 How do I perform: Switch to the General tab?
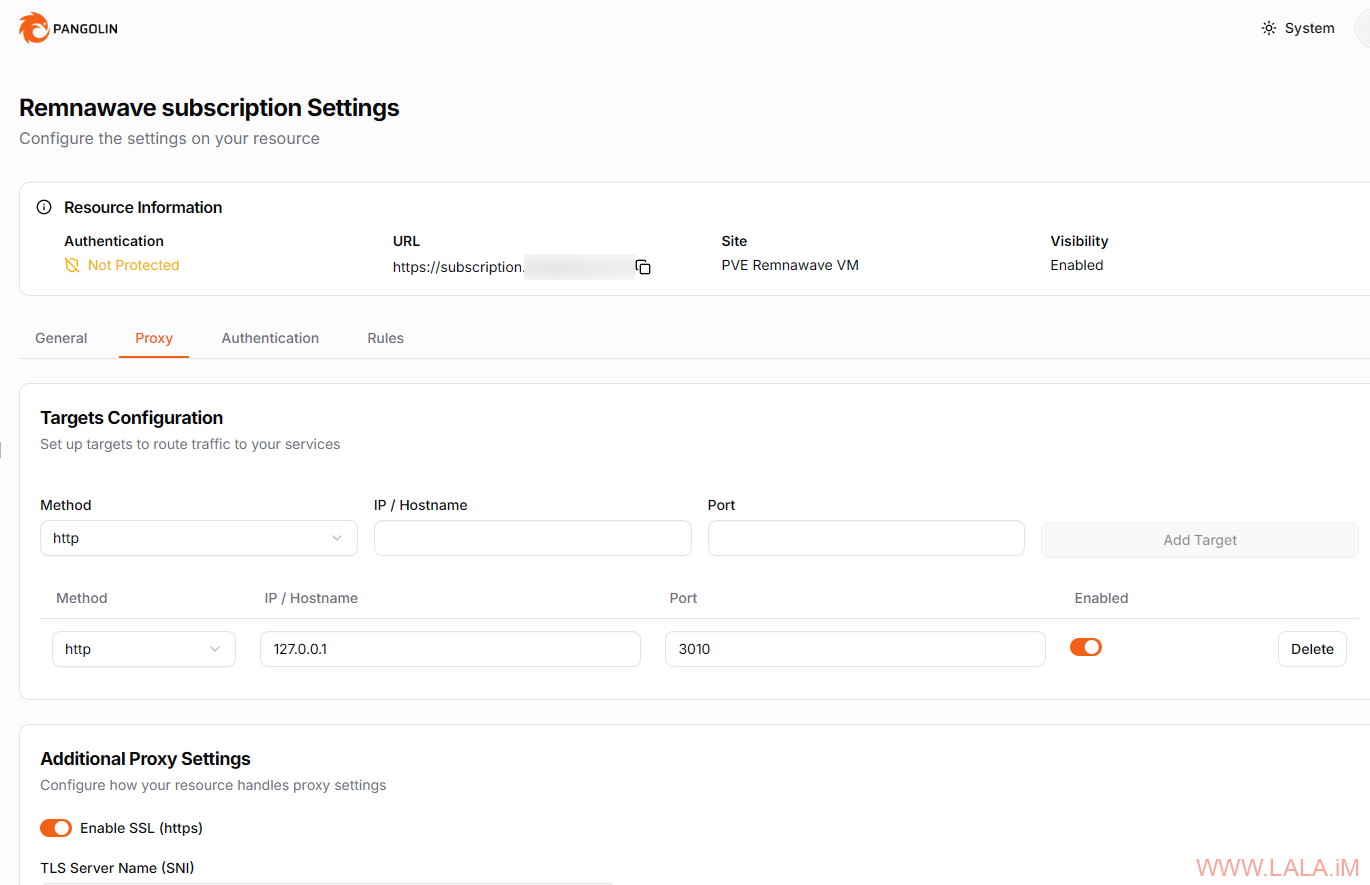coord(61,338)
